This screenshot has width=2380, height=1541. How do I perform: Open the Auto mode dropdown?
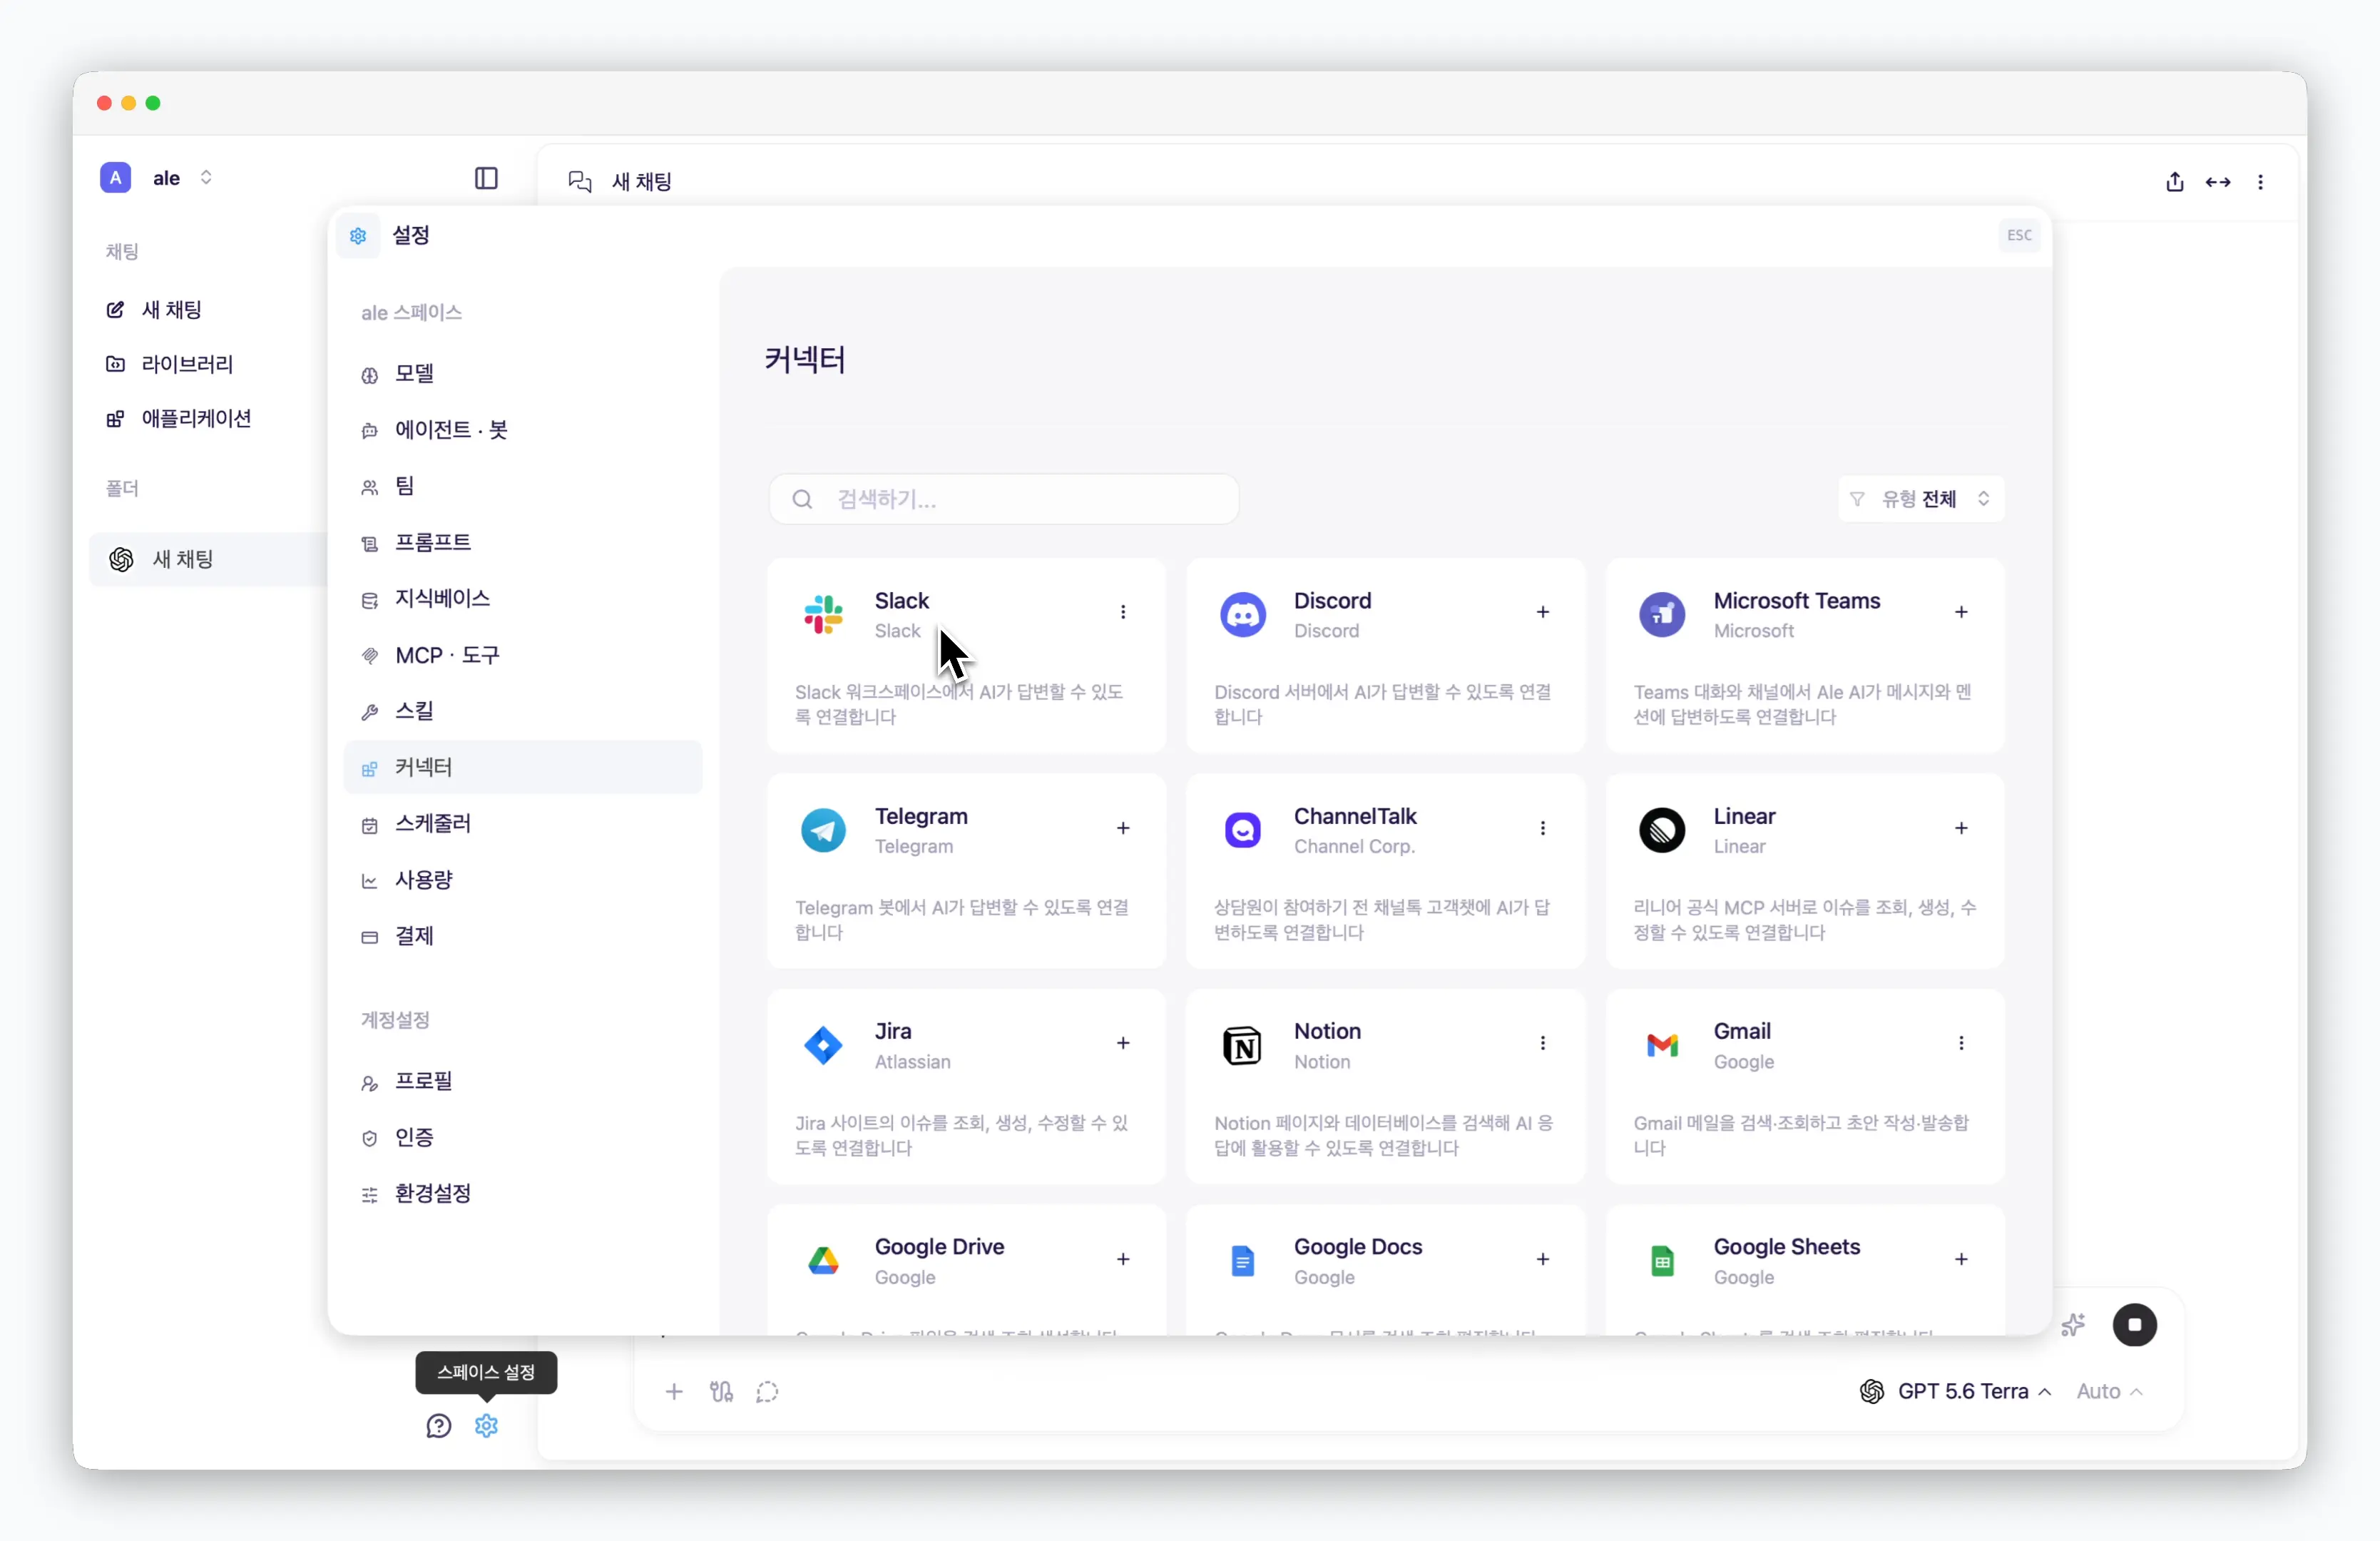[2109, 1391]
